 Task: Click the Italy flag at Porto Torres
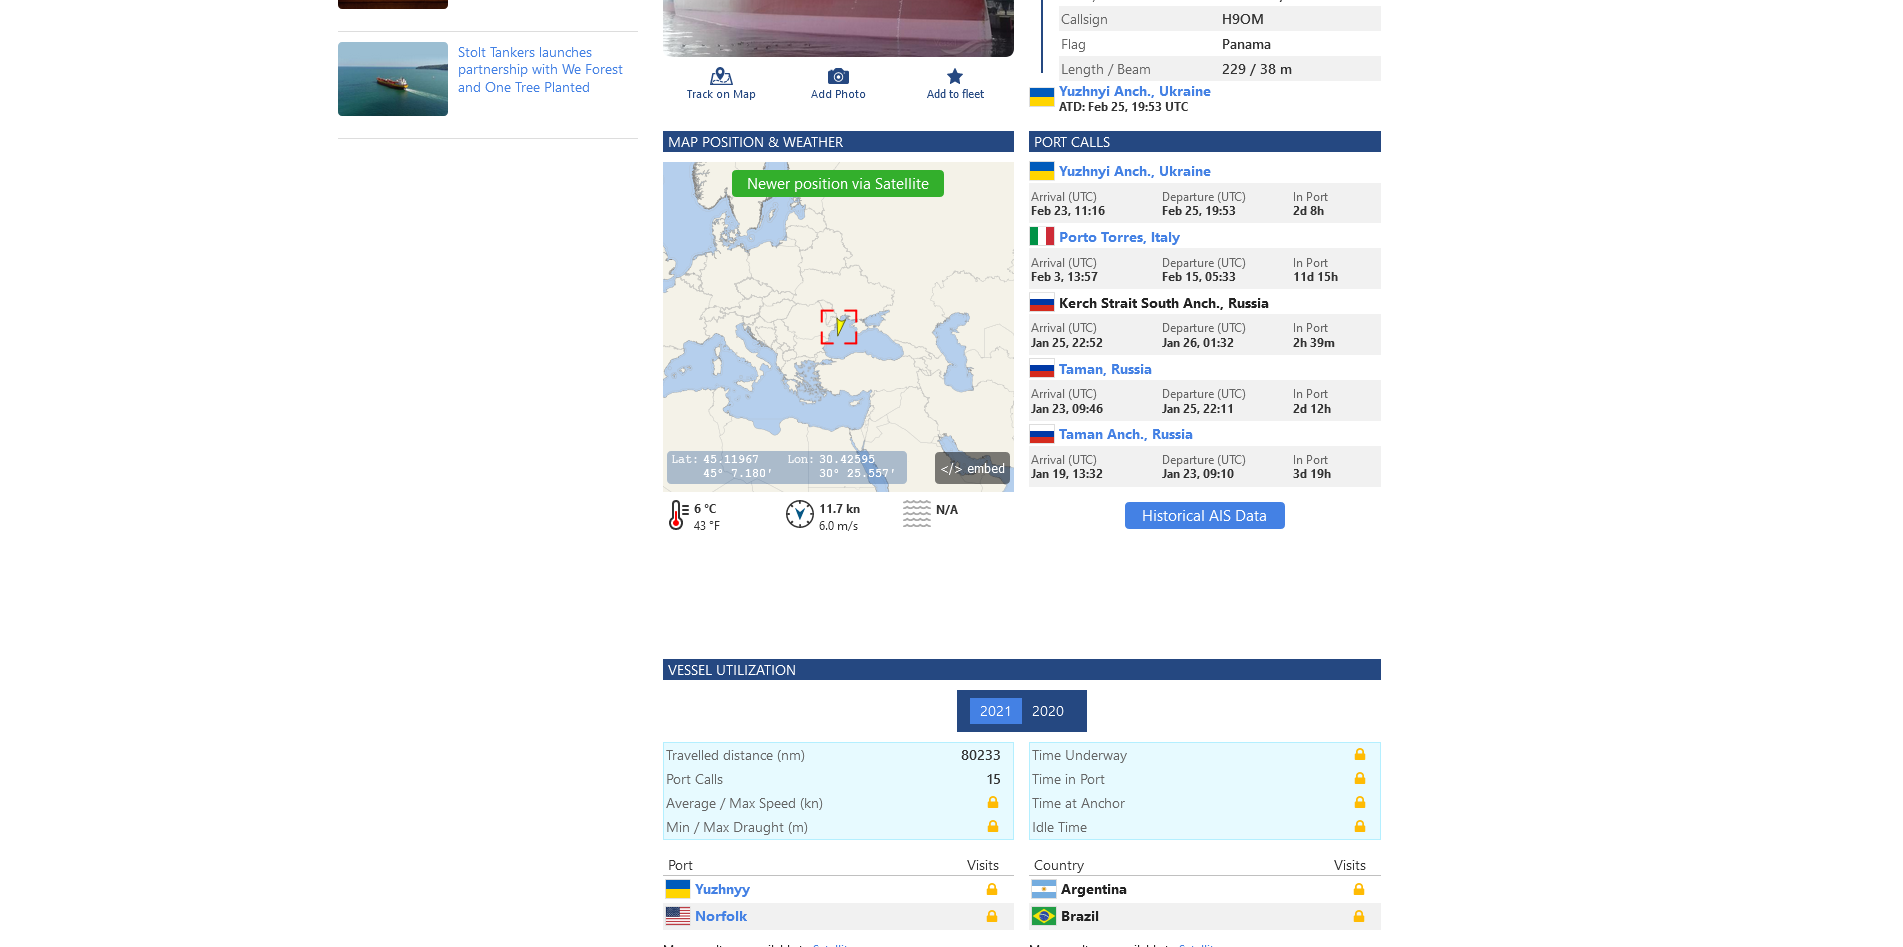1042,237
